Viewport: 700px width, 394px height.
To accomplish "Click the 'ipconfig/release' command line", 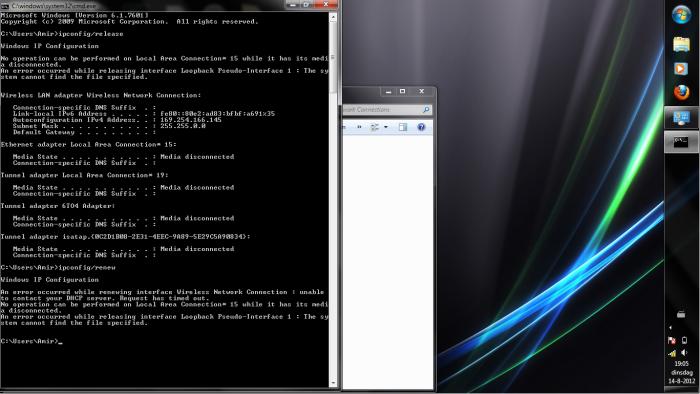I will point(91,34).
